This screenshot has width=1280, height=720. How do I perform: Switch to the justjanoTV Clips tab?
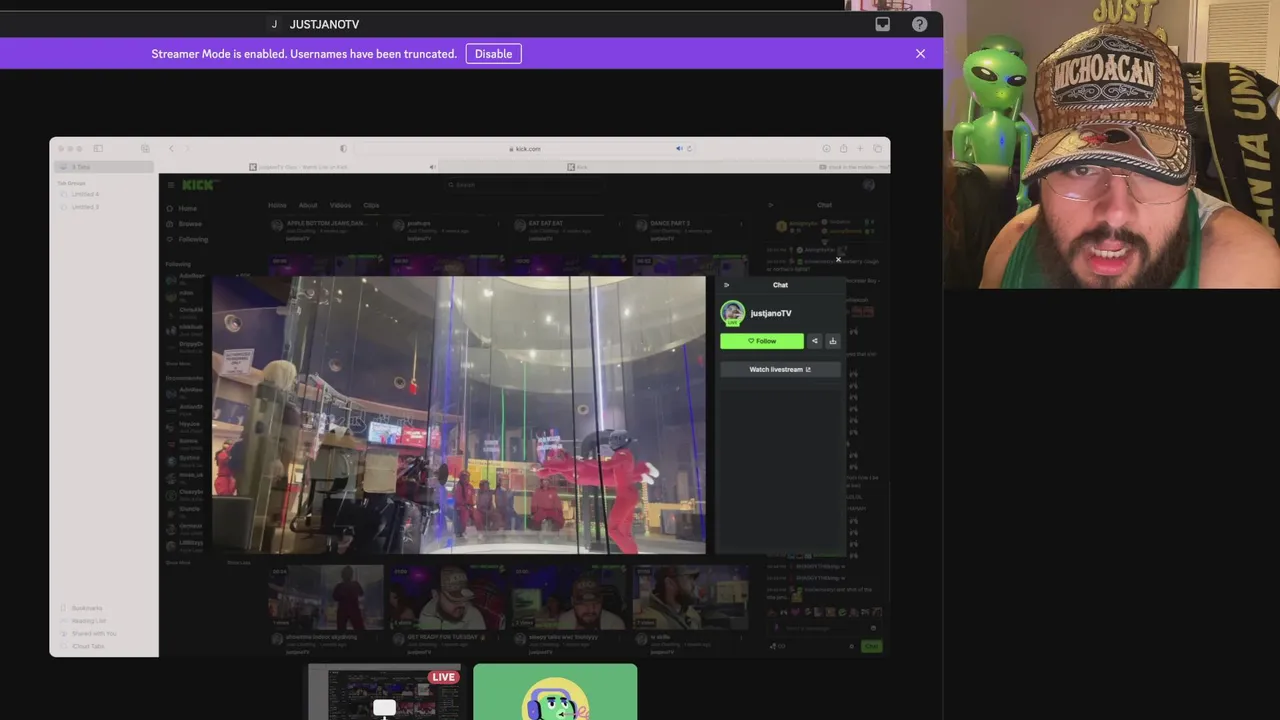tap(299, 167)
